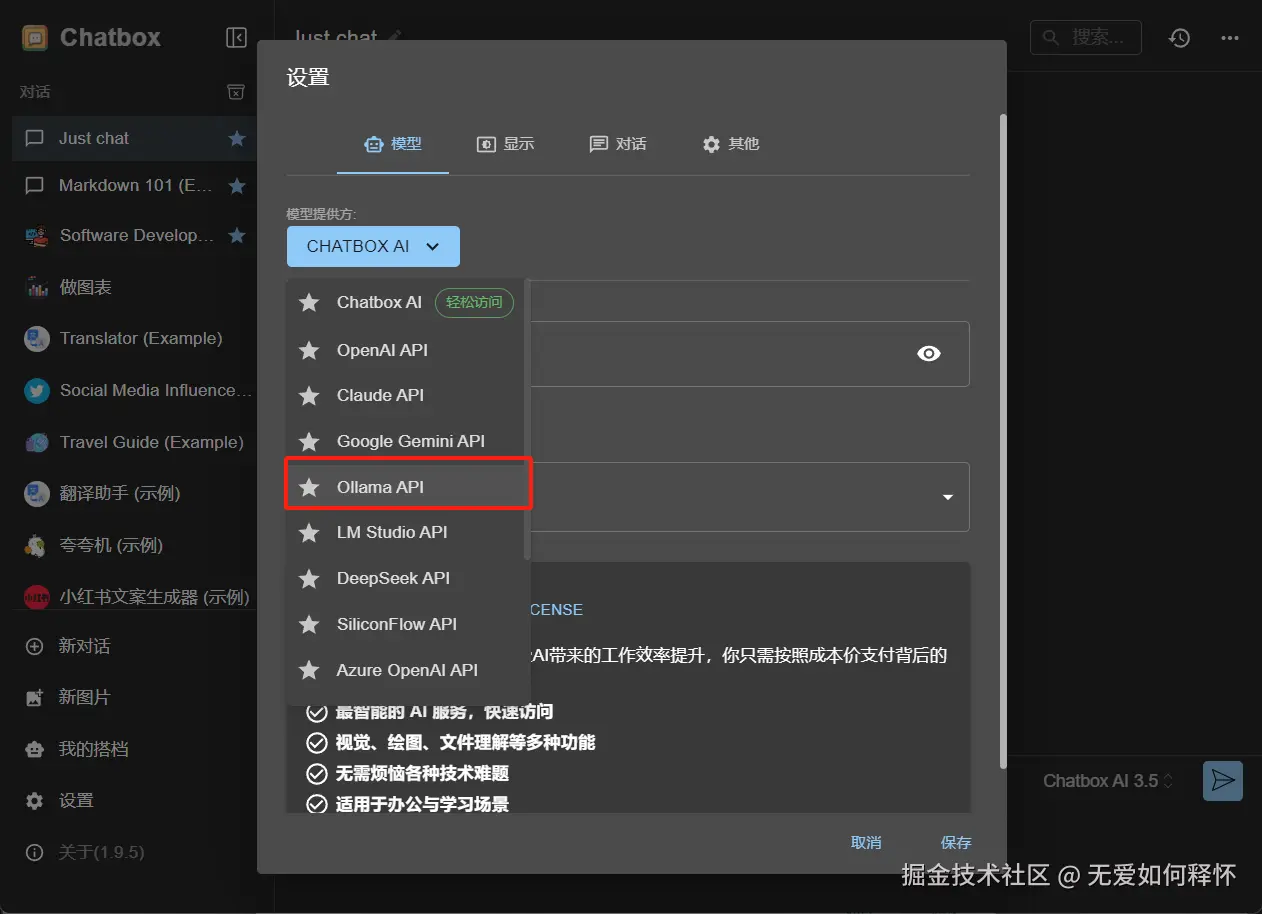Screen dimensions: 1262x914
Task: Click the archive icon beside 对话
Action: [x=236, y=92]
